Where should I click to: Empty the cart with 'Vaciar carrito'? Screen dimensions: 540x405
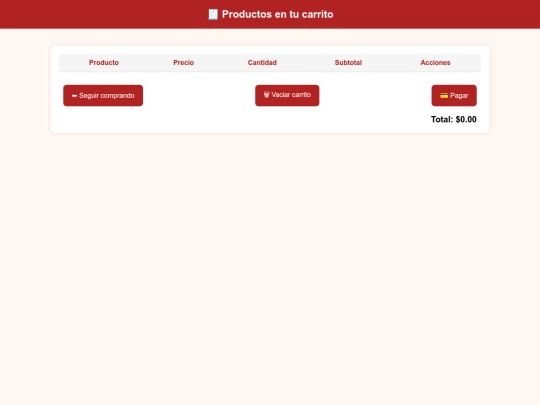[287, 95]
